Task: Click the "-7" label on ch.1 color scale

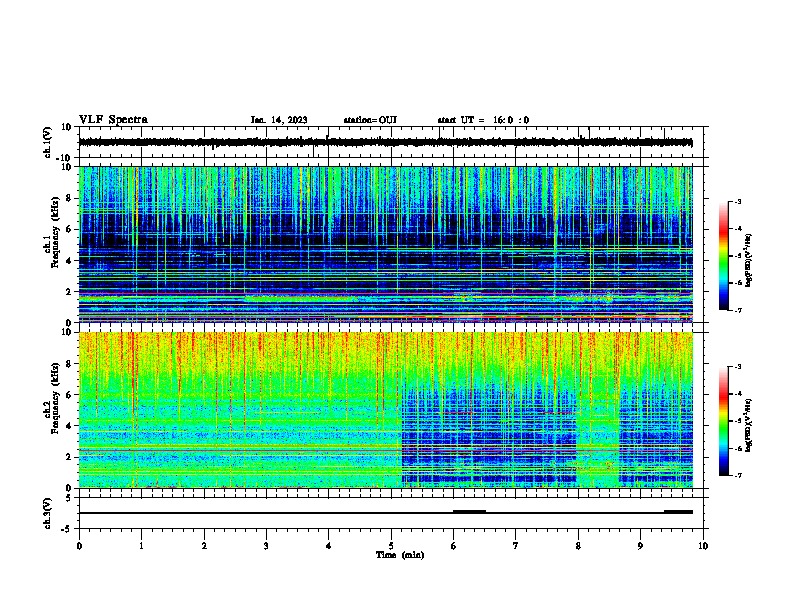Action: pos(737,310)
